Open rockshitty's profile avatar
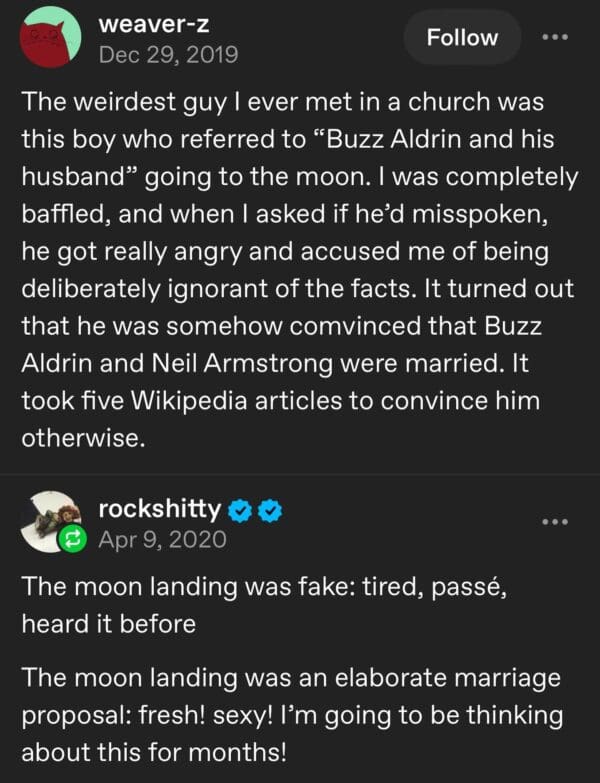The width and height of the screenshot is (600, 783). point(50,518)
